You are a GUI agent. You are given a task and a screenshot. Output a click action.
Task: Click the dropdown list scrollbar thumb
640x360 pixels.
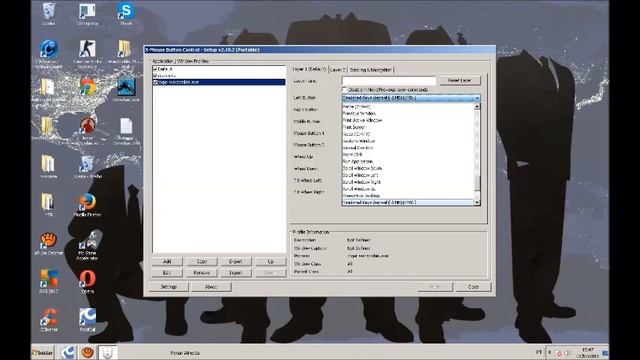pyautogui.click(x=477, y=184)
